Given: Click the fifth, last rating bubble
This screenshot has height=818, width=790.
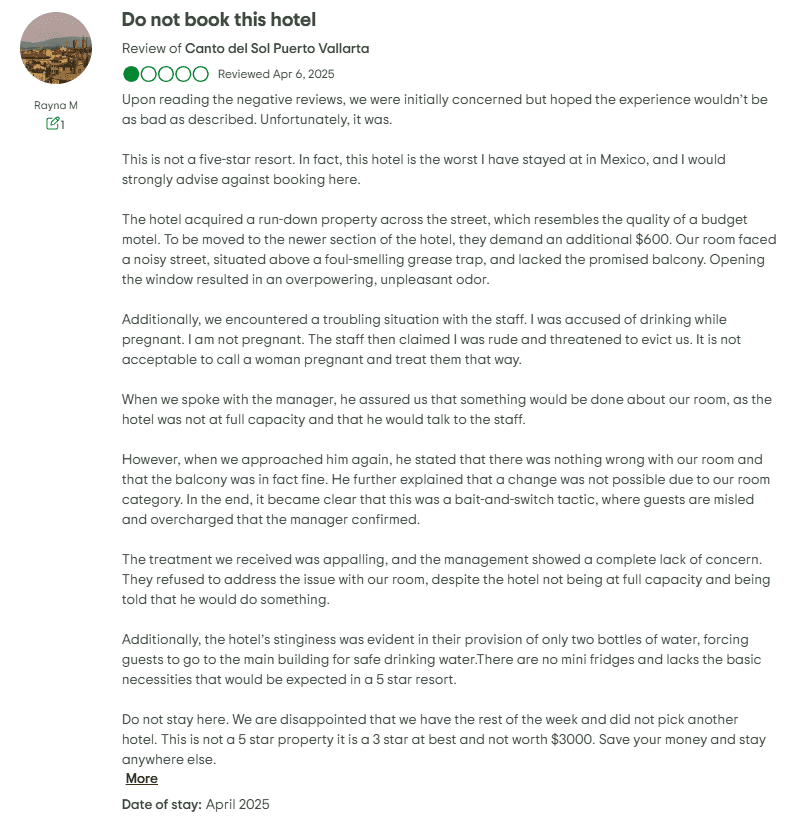Looking at the screenshot, I should click(x=200, y=74).
